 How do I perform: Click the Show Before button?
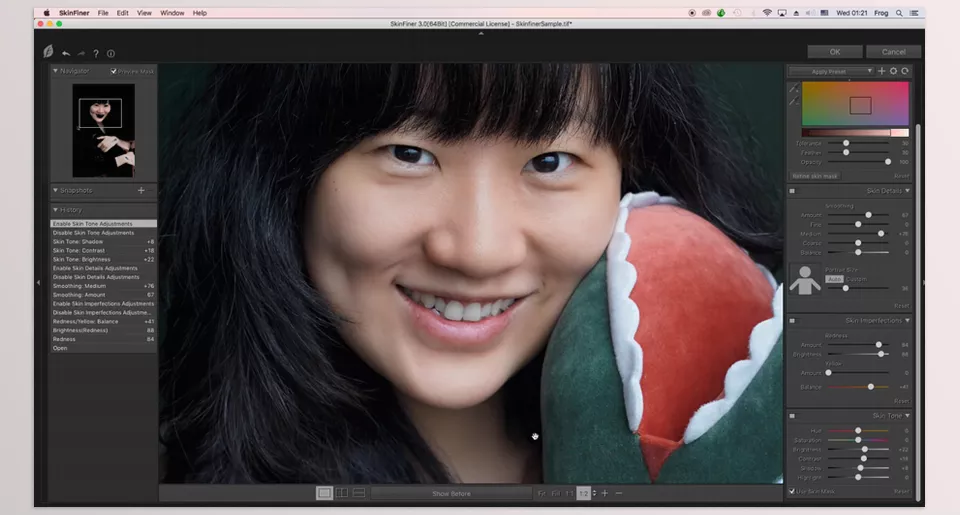coord(451,493)
